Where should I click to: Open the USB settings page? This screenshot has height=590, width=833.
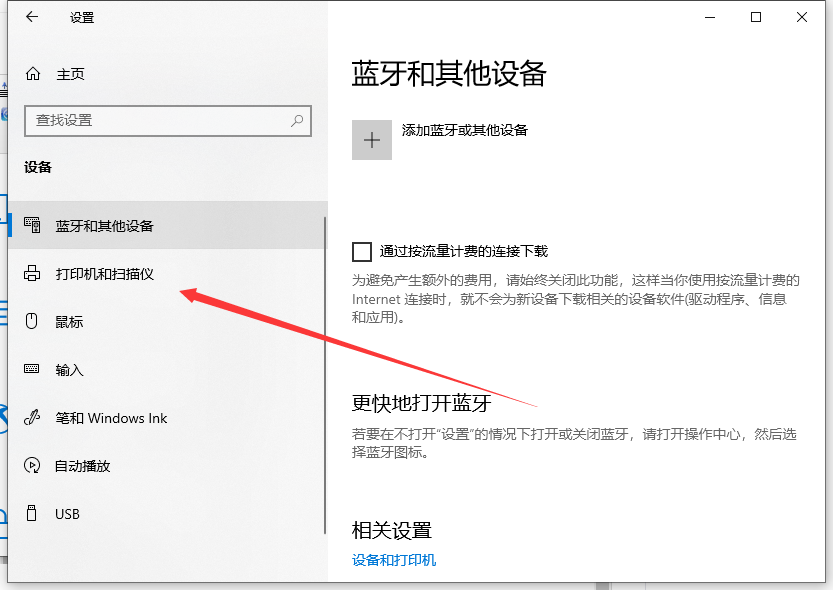pos(66,514)
